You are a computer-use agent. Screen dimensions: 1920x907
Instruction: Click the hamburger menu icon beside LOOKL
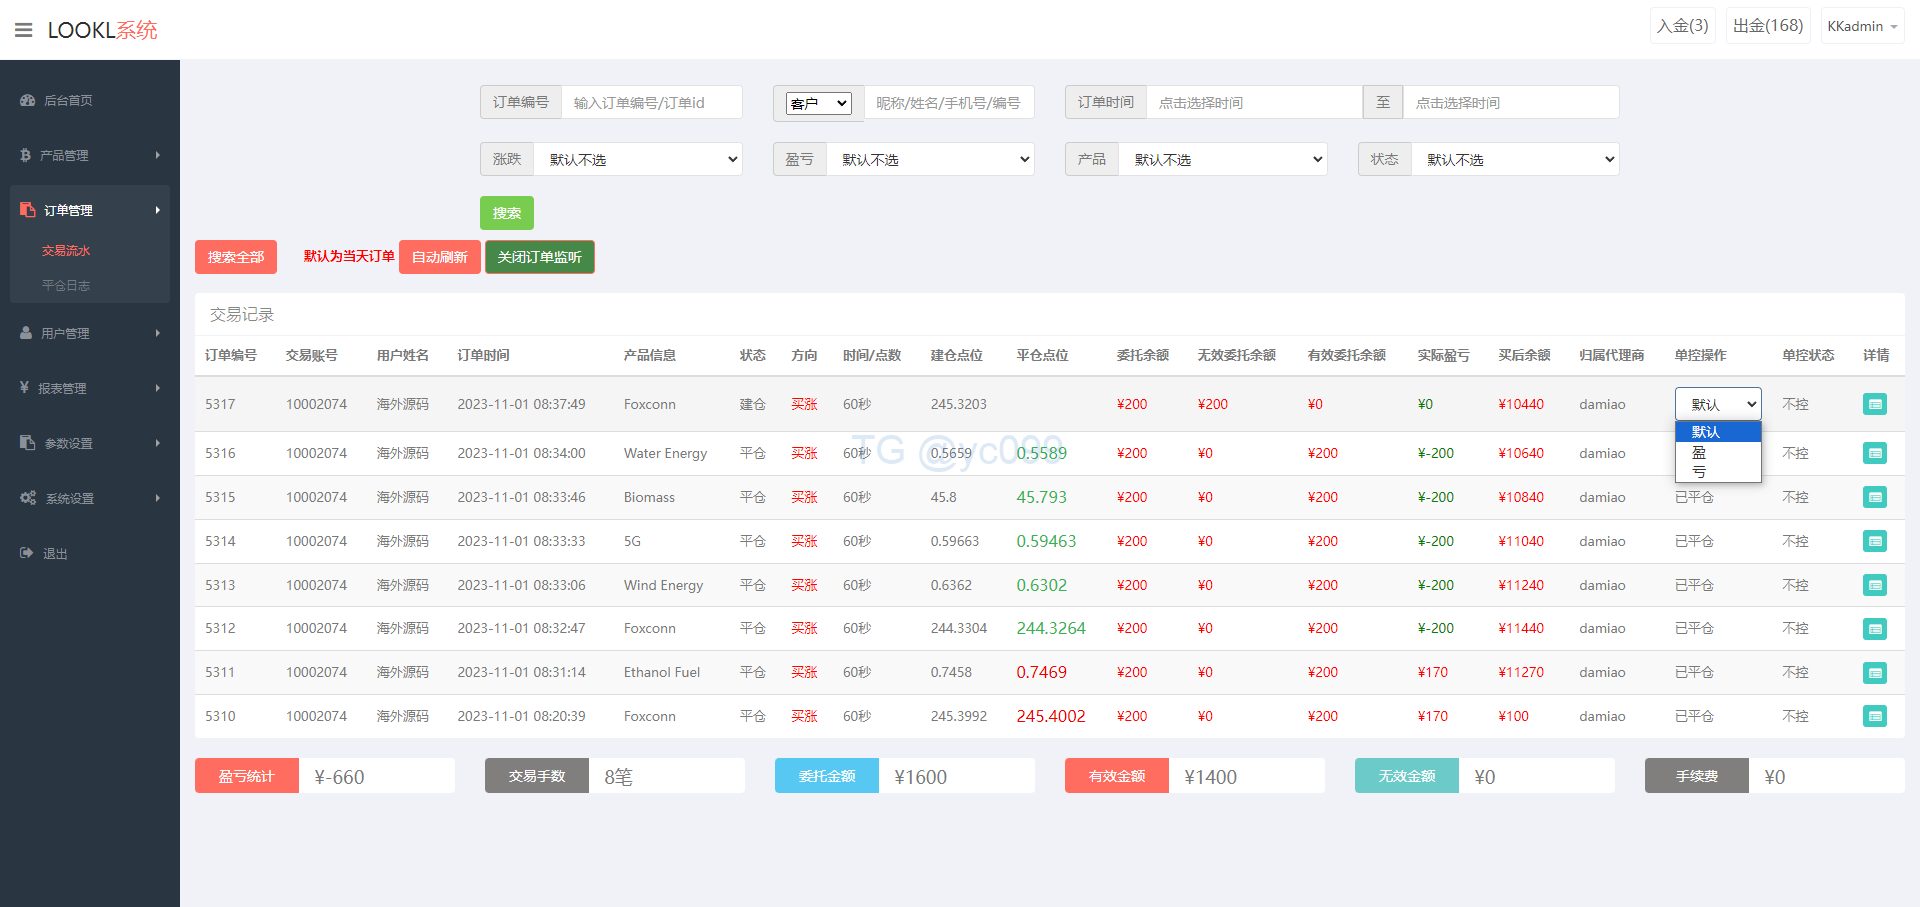tap(23, 30)
